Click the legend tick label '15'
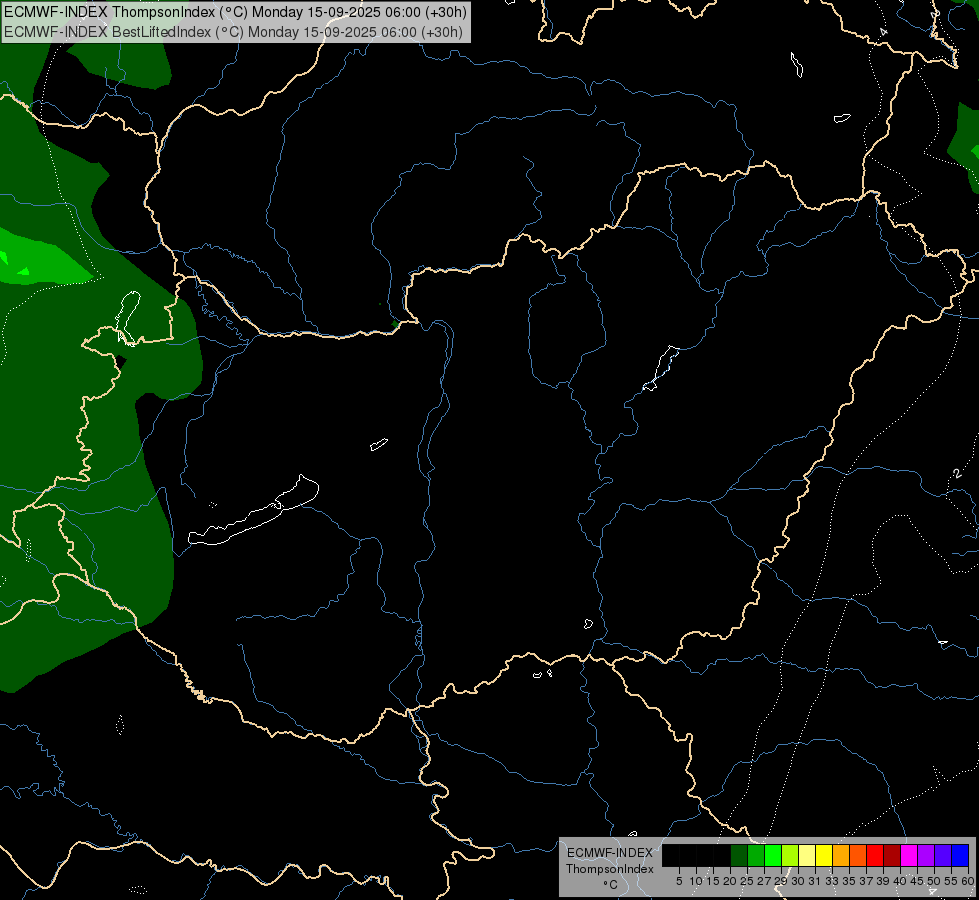The height and width of the screenshot is (900, 979). coord(713,881)
